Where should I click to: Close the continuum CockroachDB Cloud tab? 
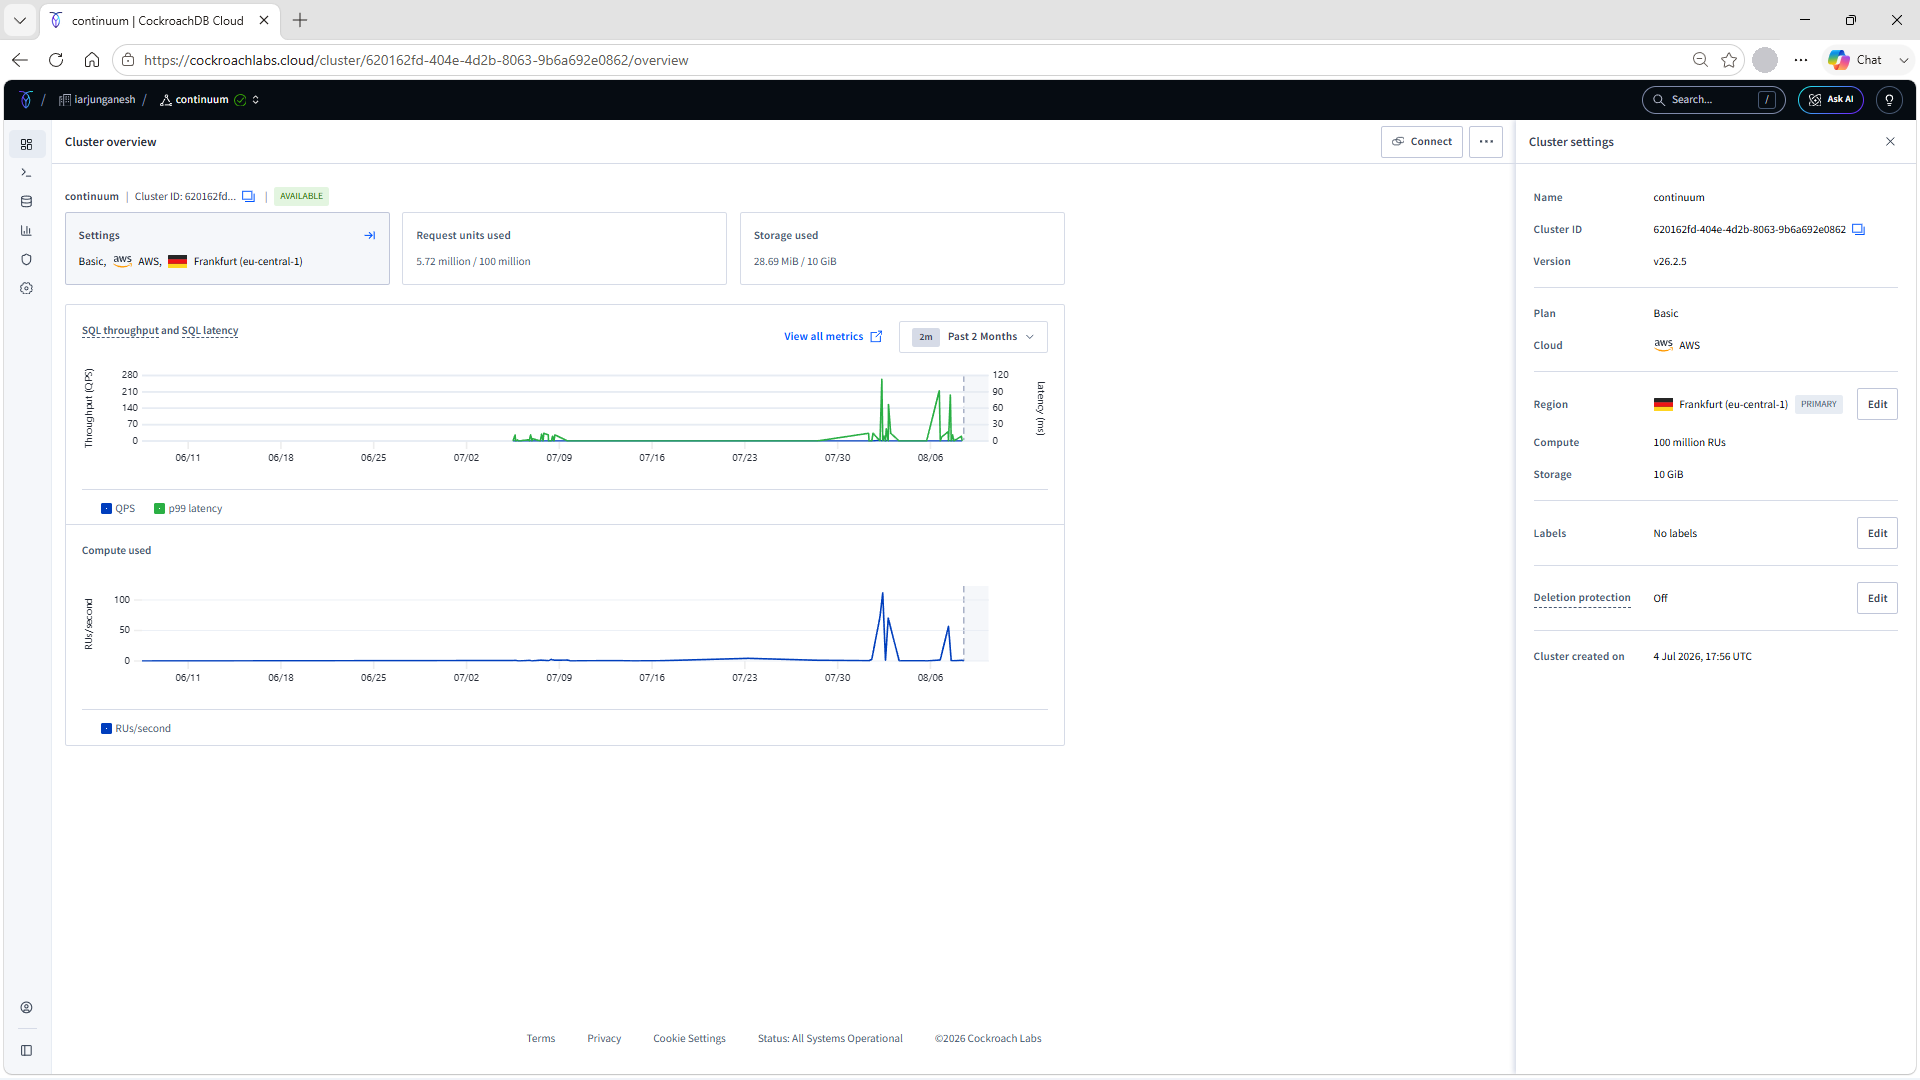[264, 20]
